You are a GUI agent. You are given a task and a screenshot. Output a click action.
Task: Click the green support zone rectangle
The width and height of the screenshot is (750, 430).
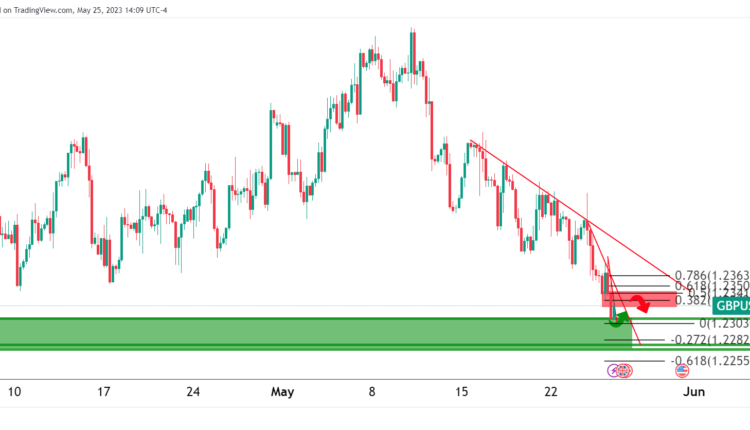300,333
